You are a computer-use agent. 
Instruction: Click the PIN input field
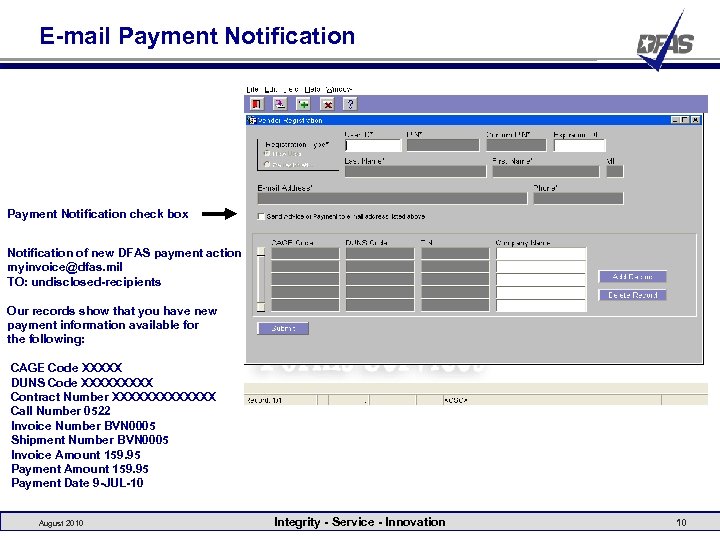coord(443,146)
